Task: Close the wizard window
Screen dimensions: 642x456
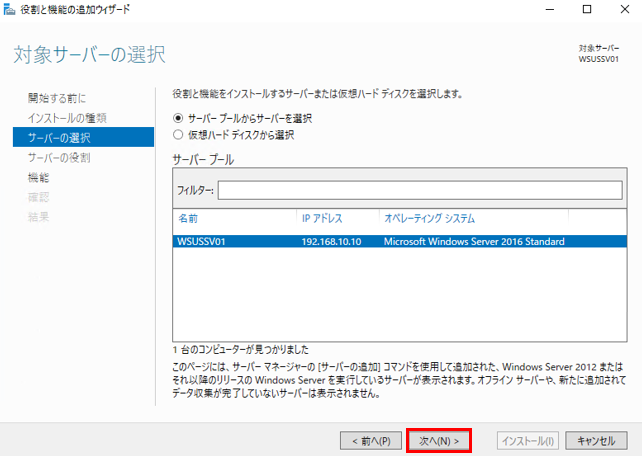Action: point(626,10)
